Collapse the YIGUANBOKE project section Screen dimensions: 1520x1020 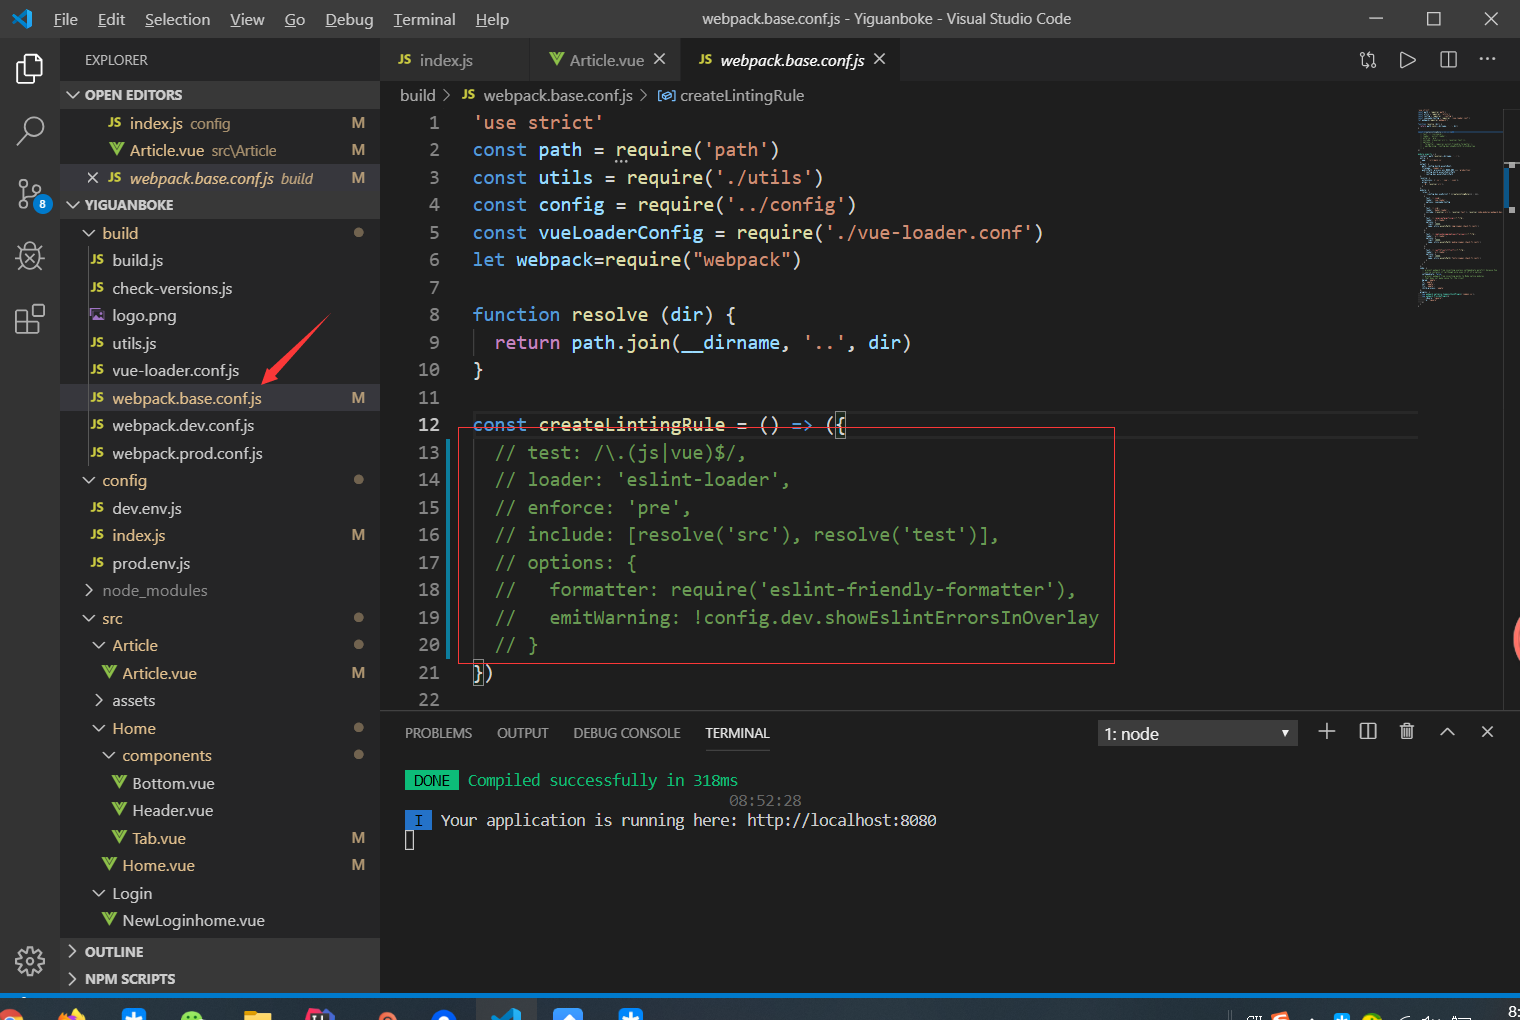[220, 205]
